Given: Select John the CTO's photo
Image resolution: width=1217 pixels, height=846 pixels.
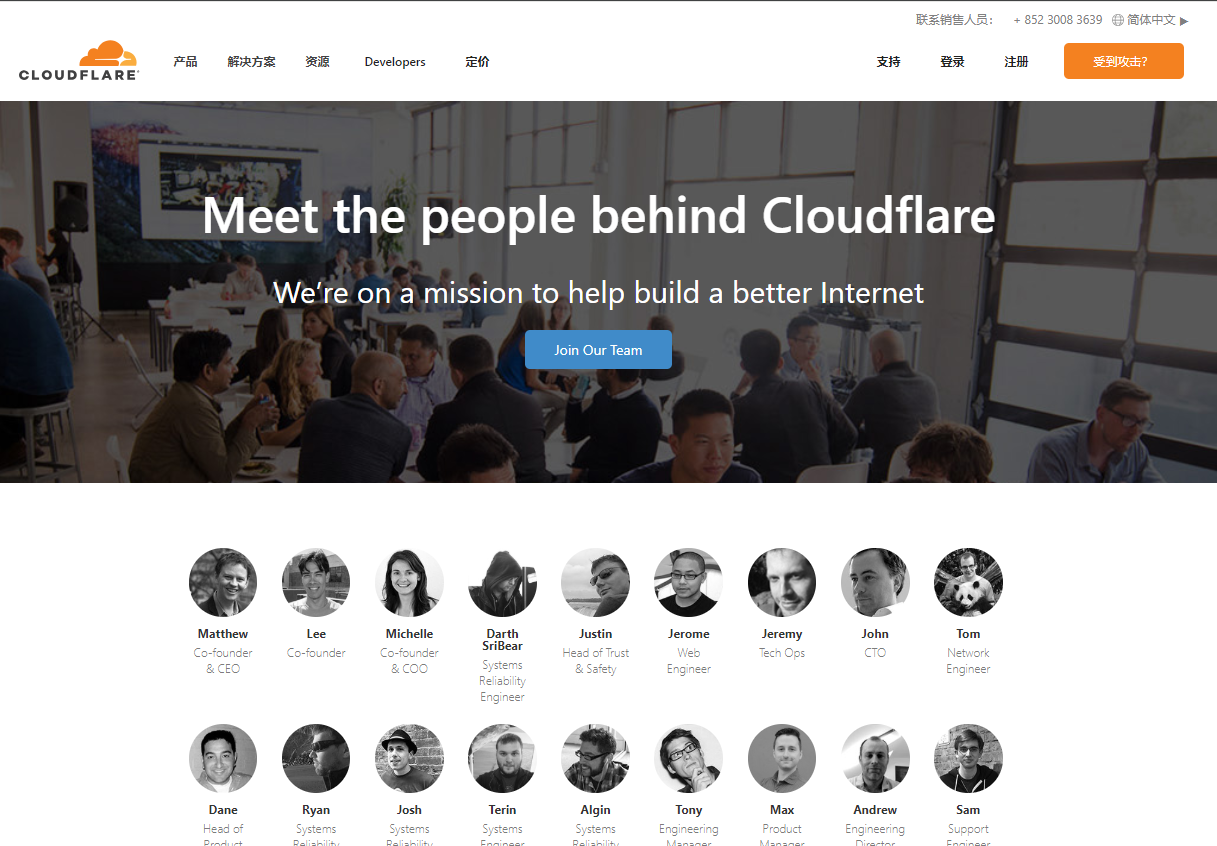Looking at the screenshot, I should 875,582.
